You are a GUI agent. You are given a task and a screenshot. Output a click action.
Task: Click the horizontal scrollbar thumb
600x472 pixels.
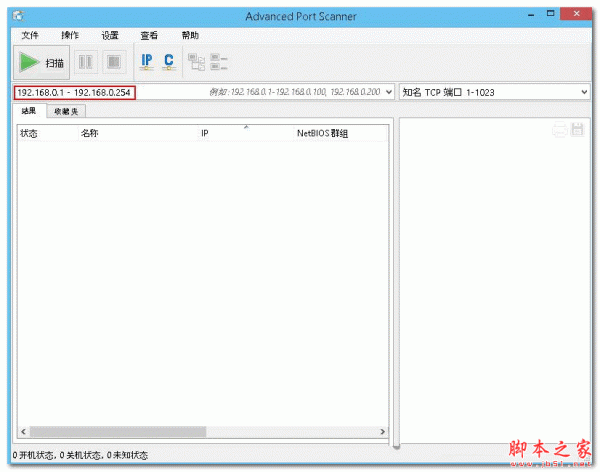pyautogui.click(x=118, y=432)
